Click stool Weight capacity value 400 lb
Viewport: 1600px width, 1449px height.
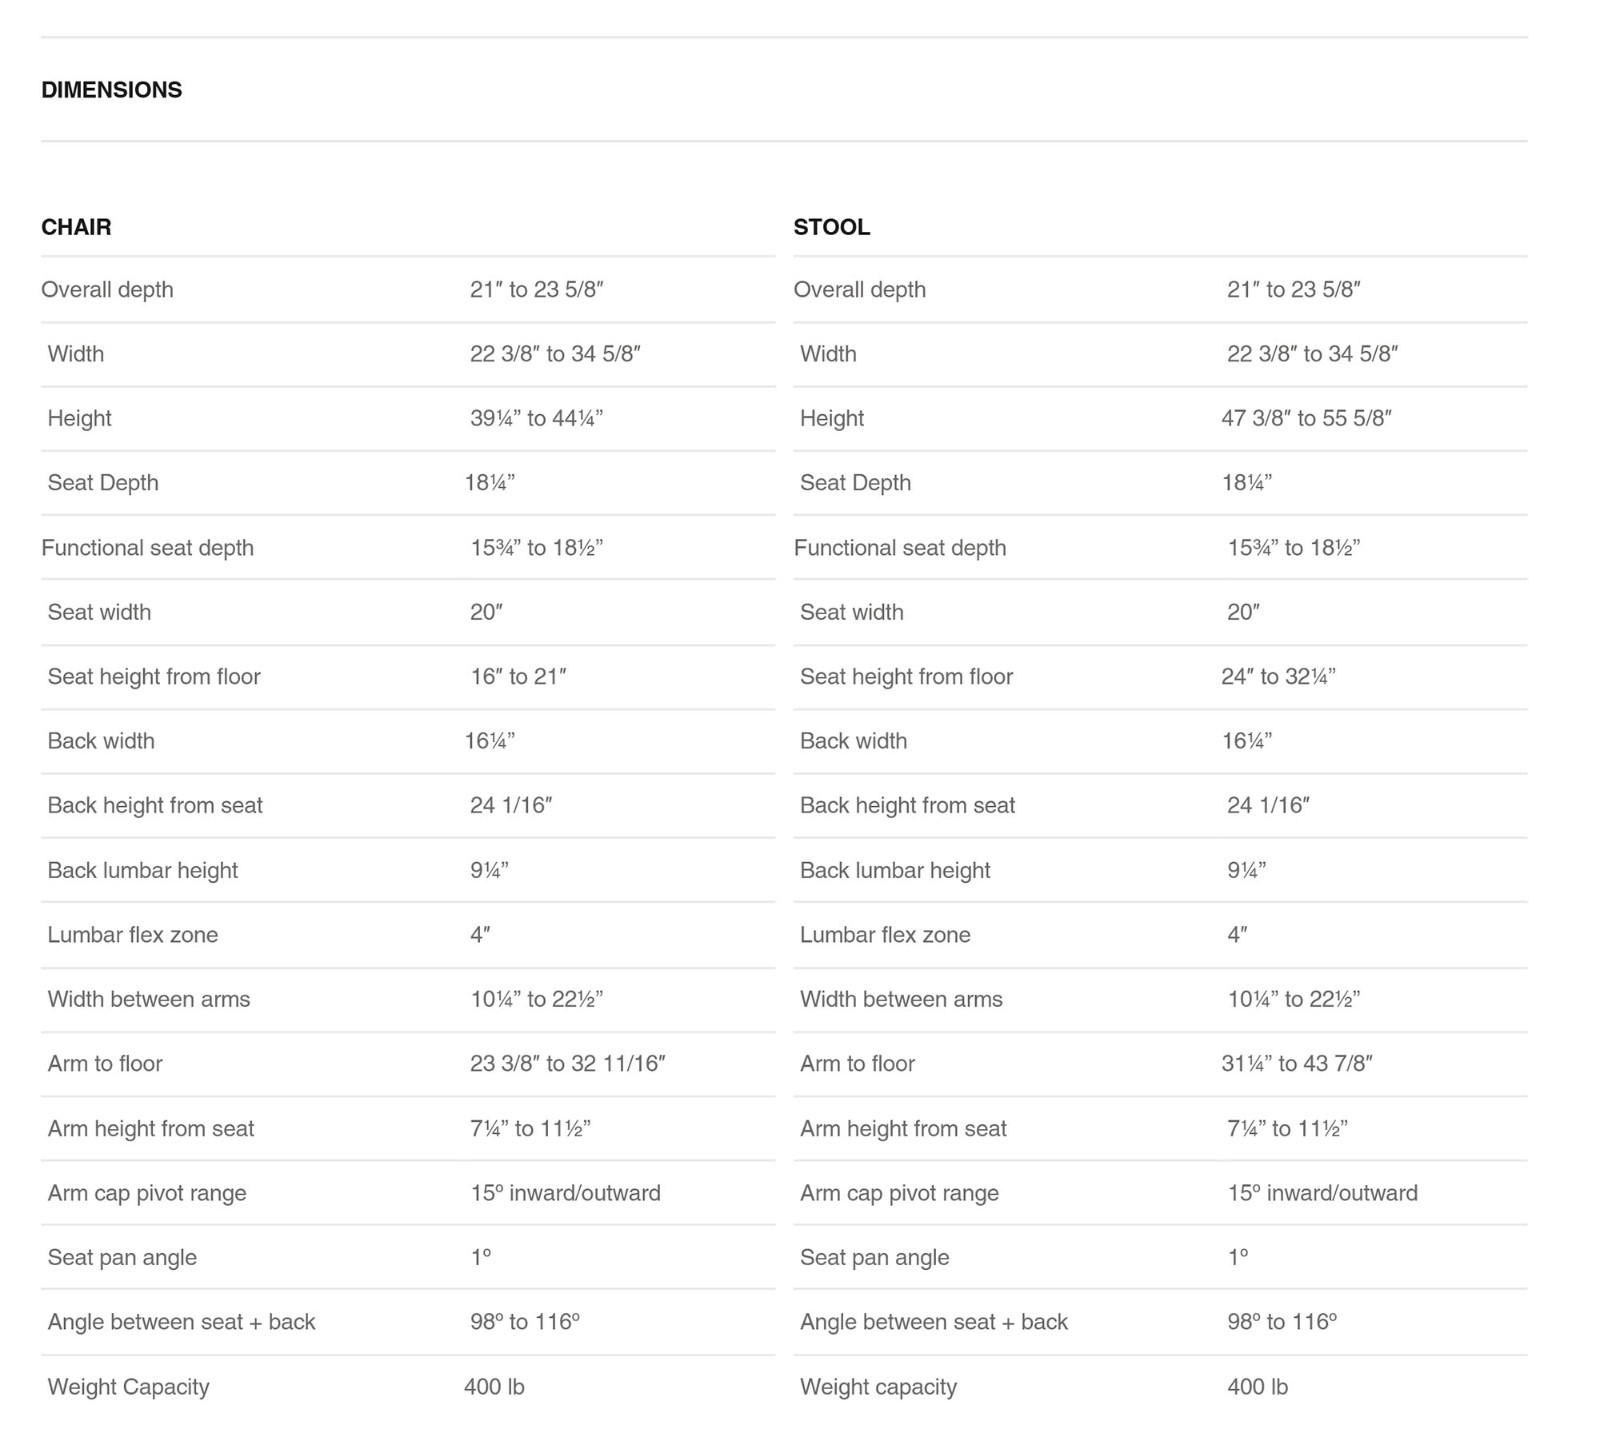[x=1257, y=1387]
